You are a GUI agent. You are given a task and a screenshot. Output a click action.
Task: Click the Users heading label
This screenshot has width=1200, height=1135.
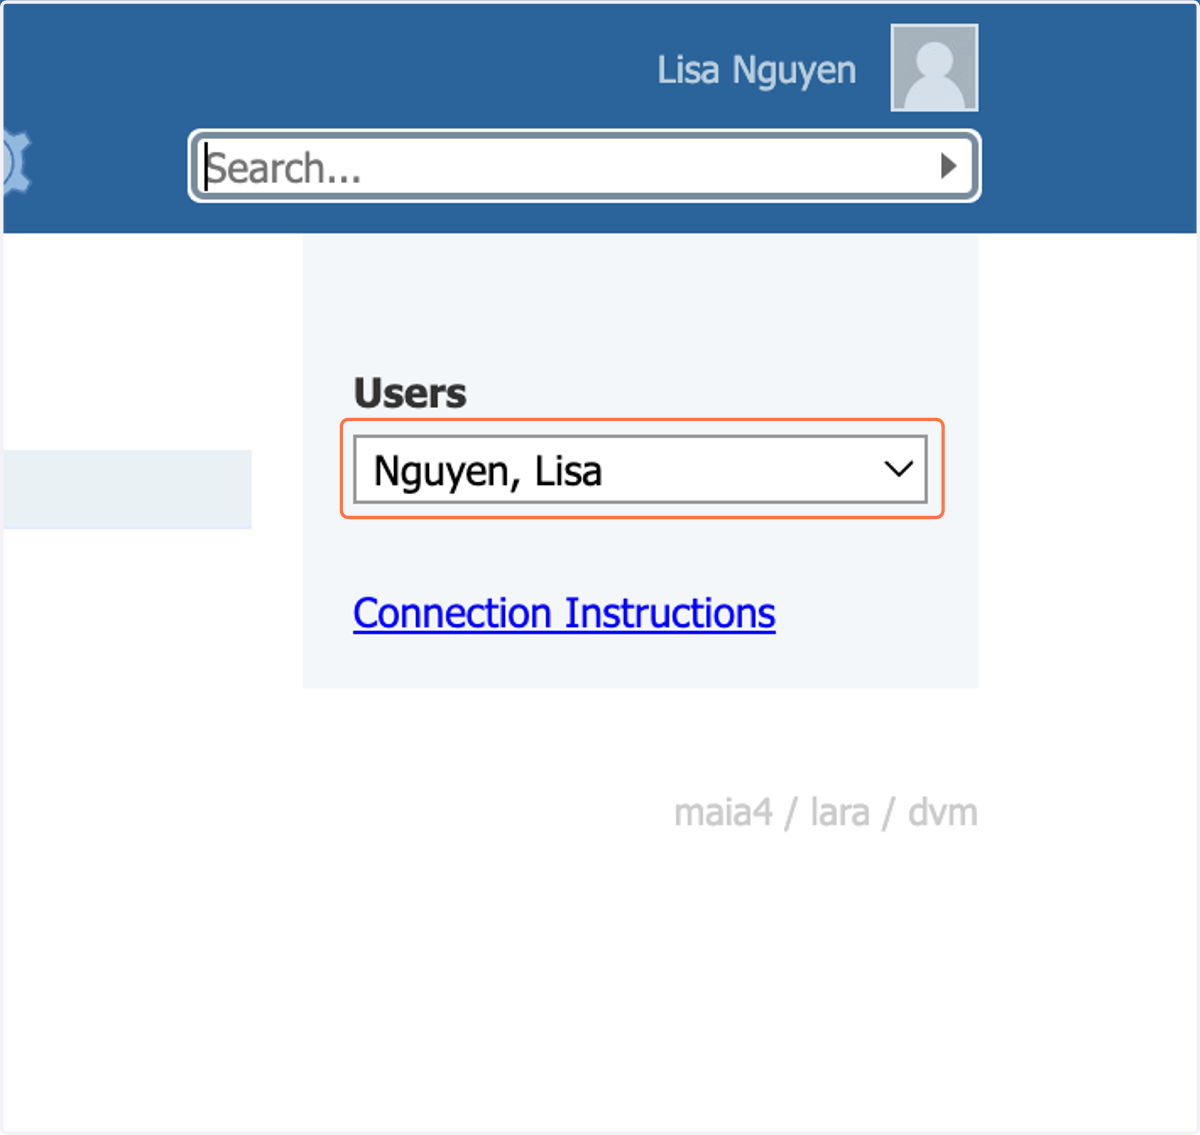(410, 393)
